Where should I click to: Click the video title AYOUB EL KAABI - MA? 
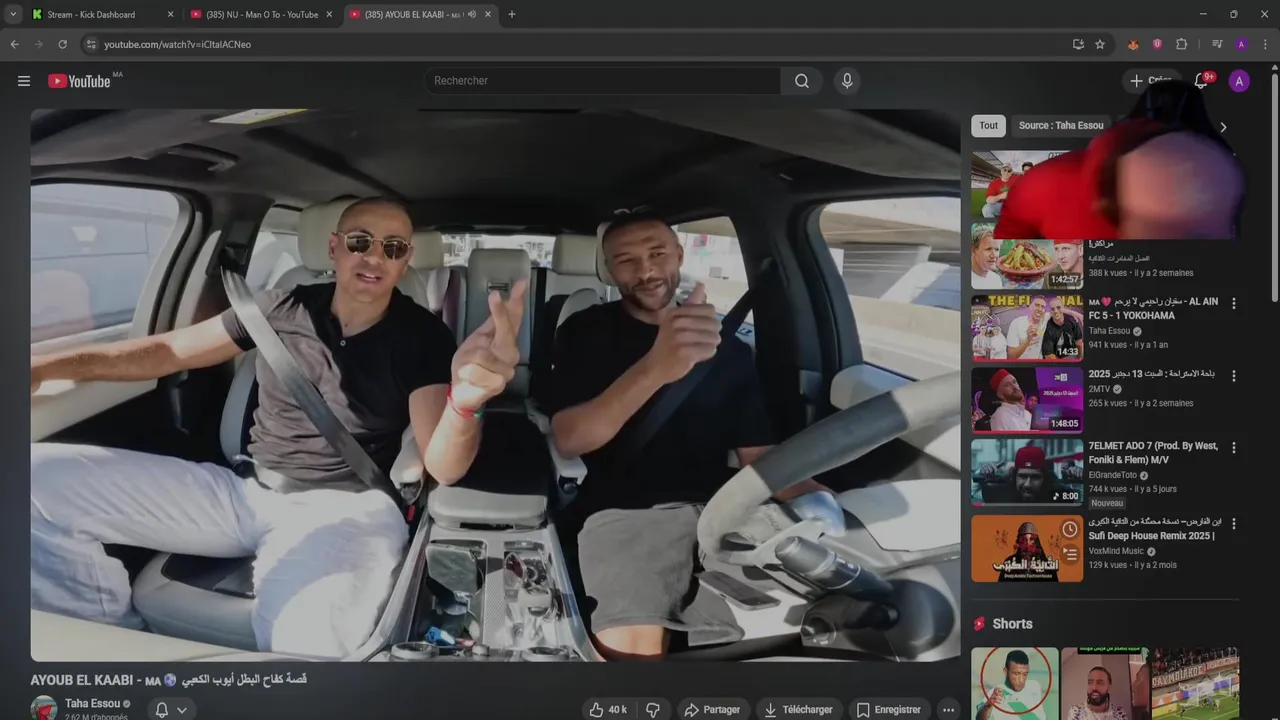(x=168, y=680)
